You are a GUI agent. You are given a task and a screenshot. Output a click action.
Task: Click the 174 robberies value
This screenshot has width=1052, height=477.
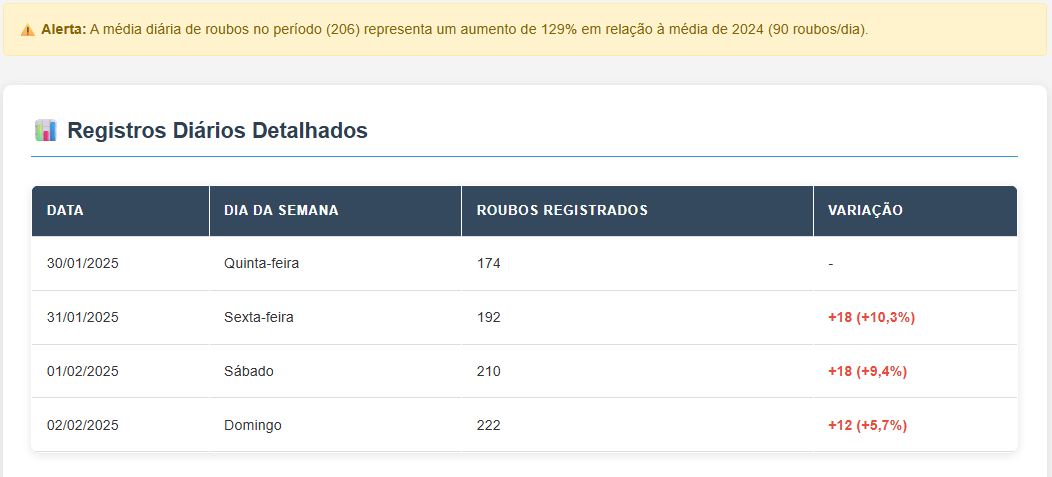pos(489,264)
